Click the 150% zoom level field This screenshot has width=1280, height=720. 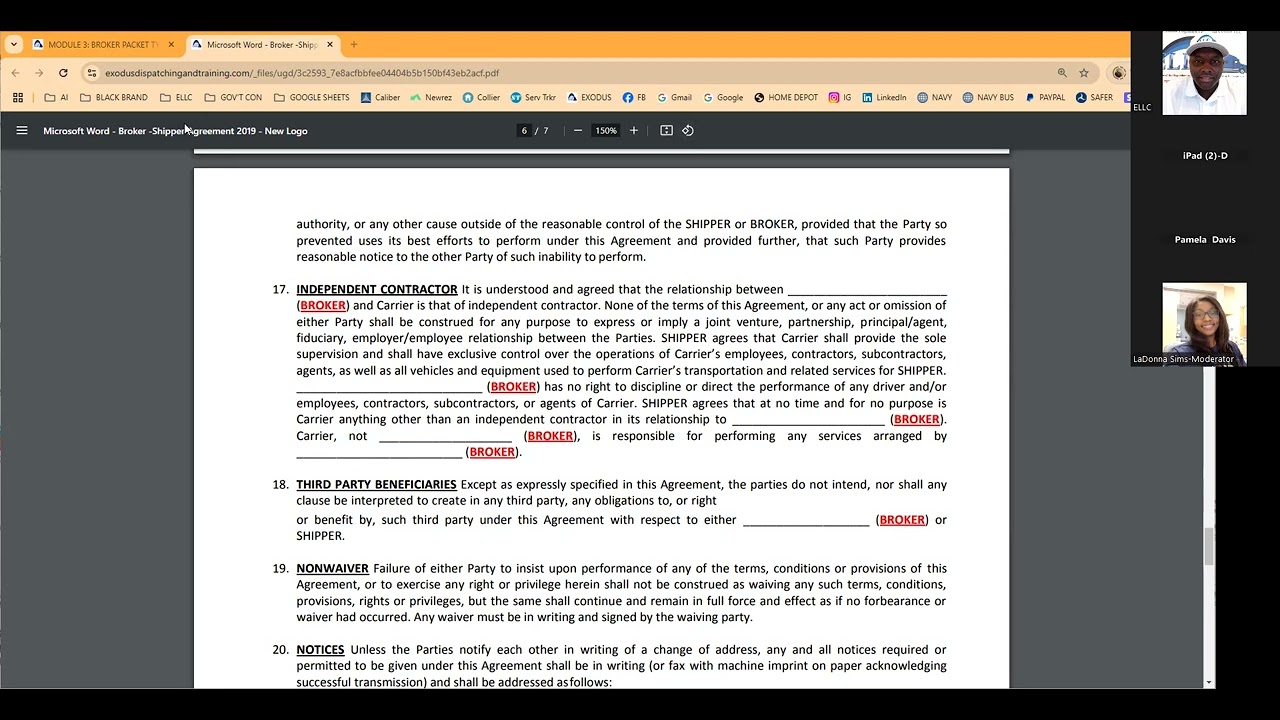pos(605,130)
